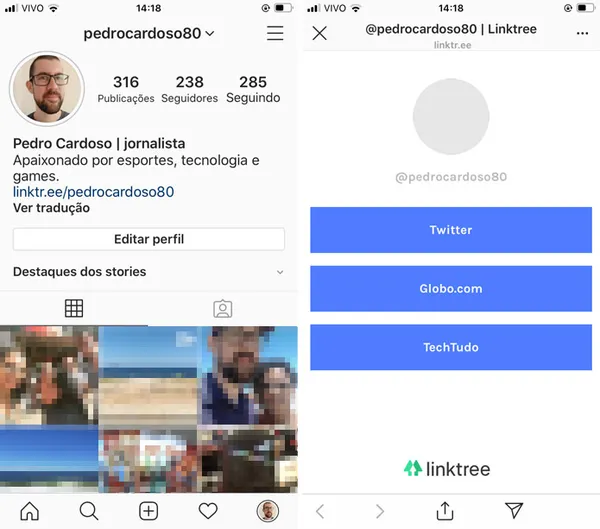Tap the Instagram home icon

29,511
